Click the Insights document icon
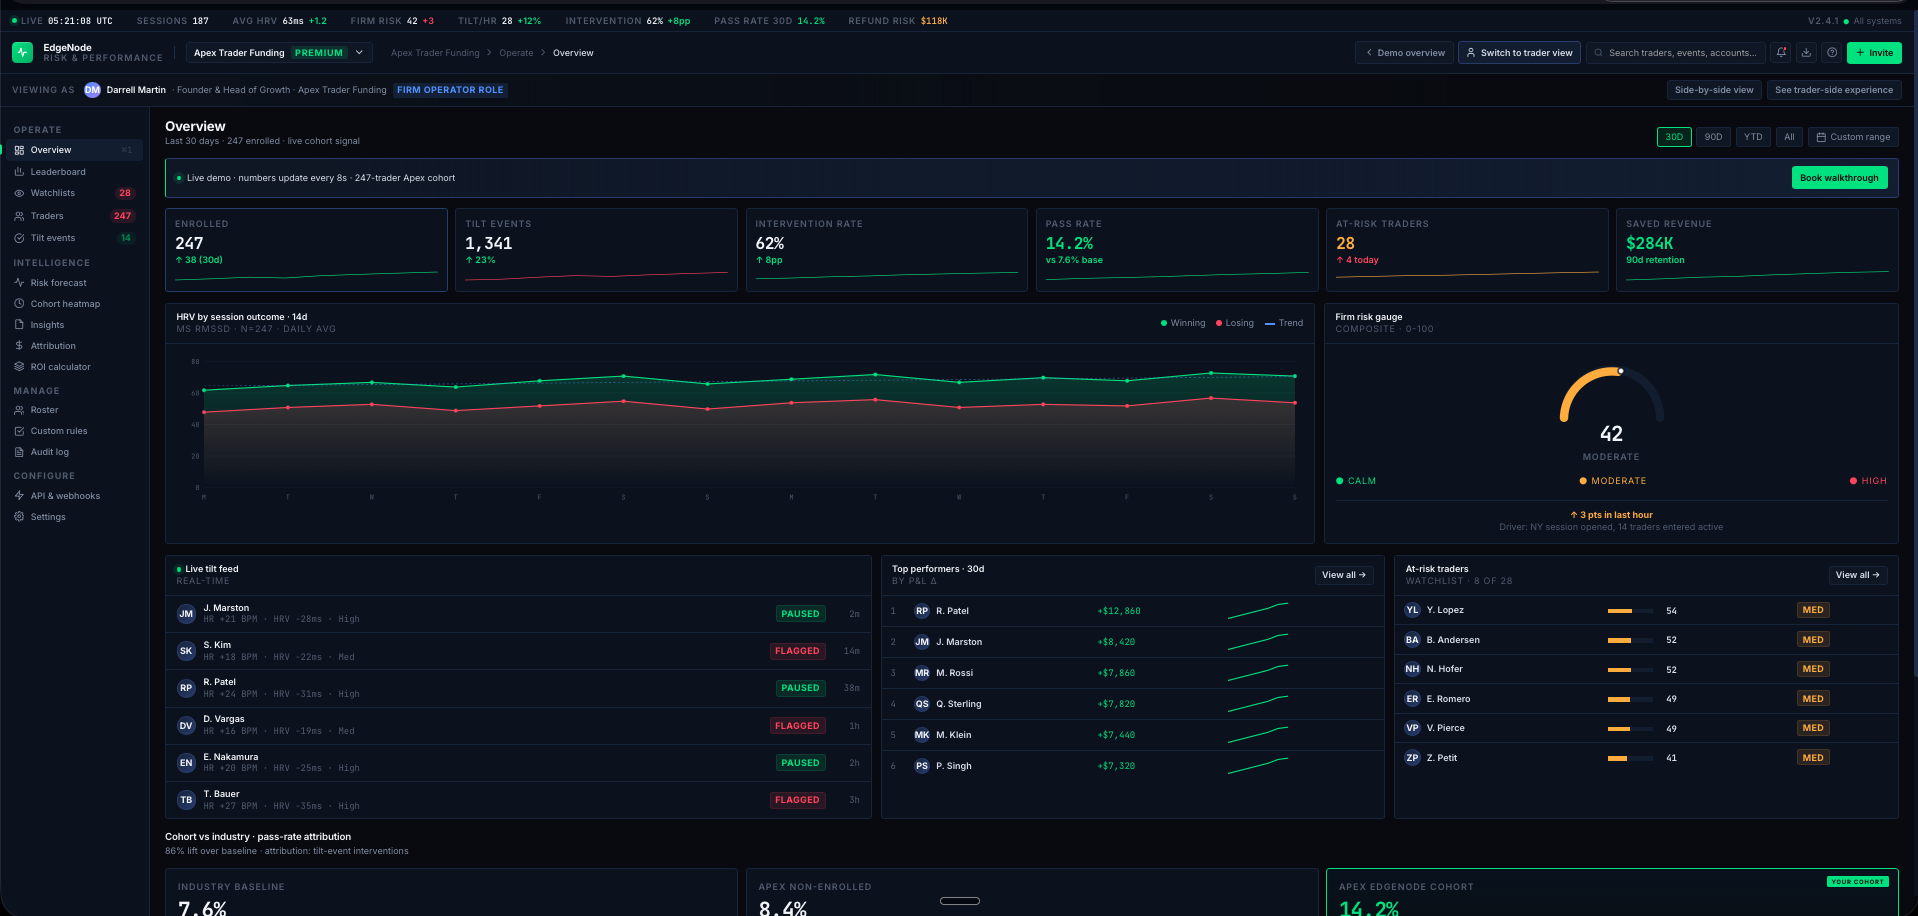Screen dimensions: 1918x916 19,325
